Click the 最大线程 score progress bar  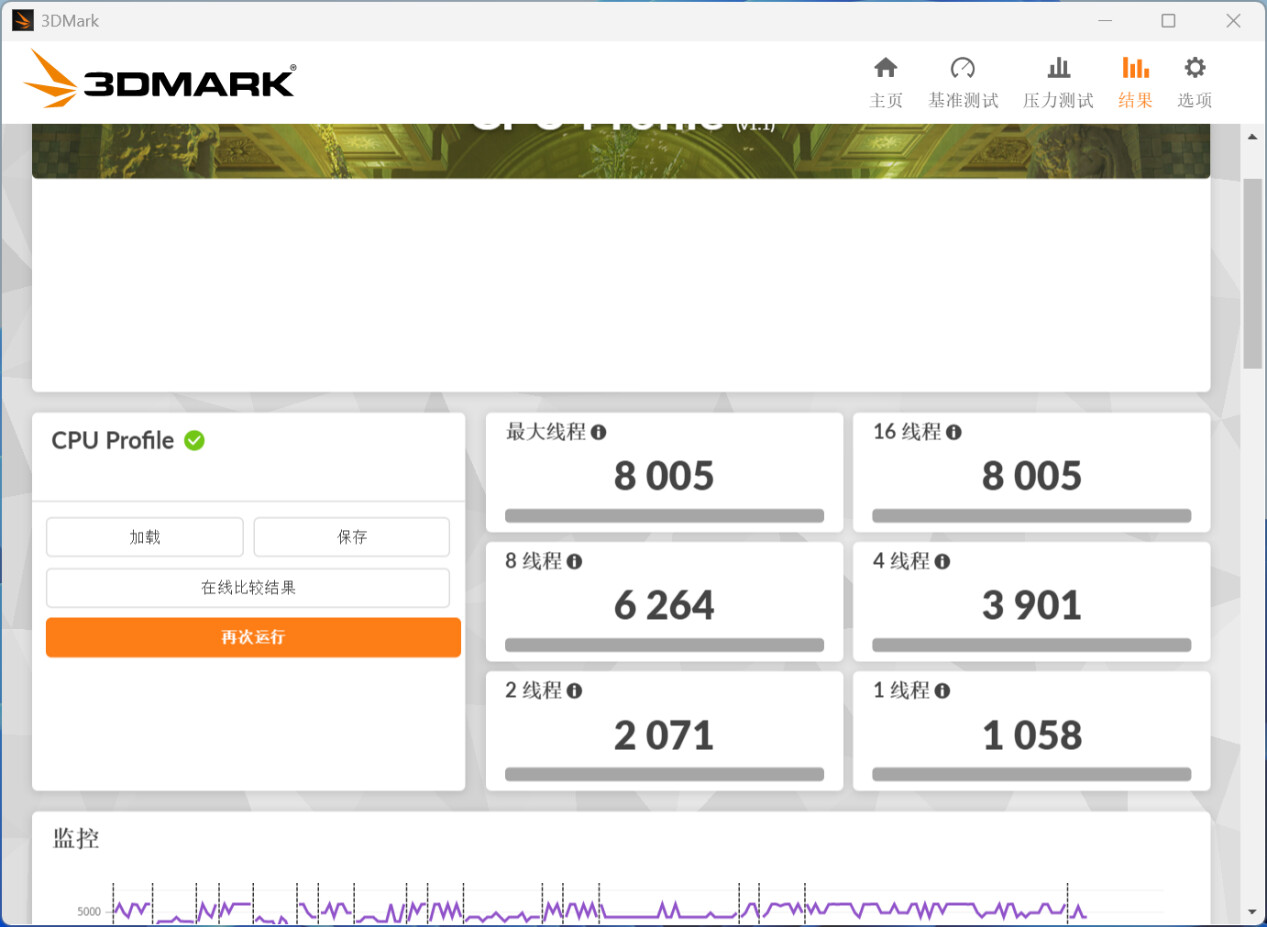click(x=664, y=516)
